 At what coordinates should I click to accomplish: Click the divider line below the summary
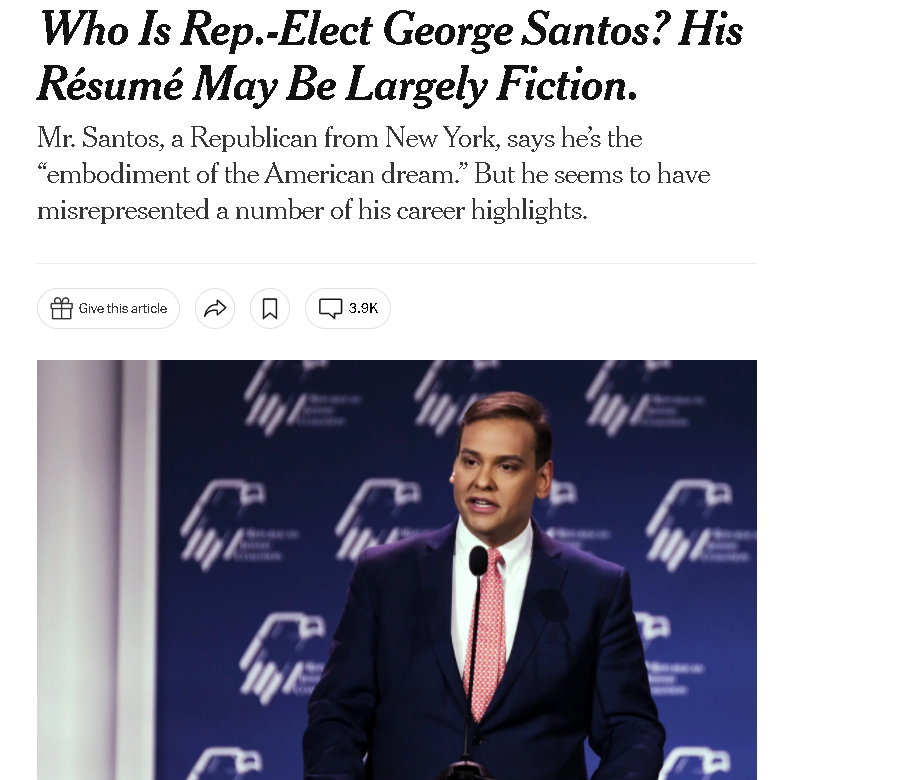(x=397, y=264)
